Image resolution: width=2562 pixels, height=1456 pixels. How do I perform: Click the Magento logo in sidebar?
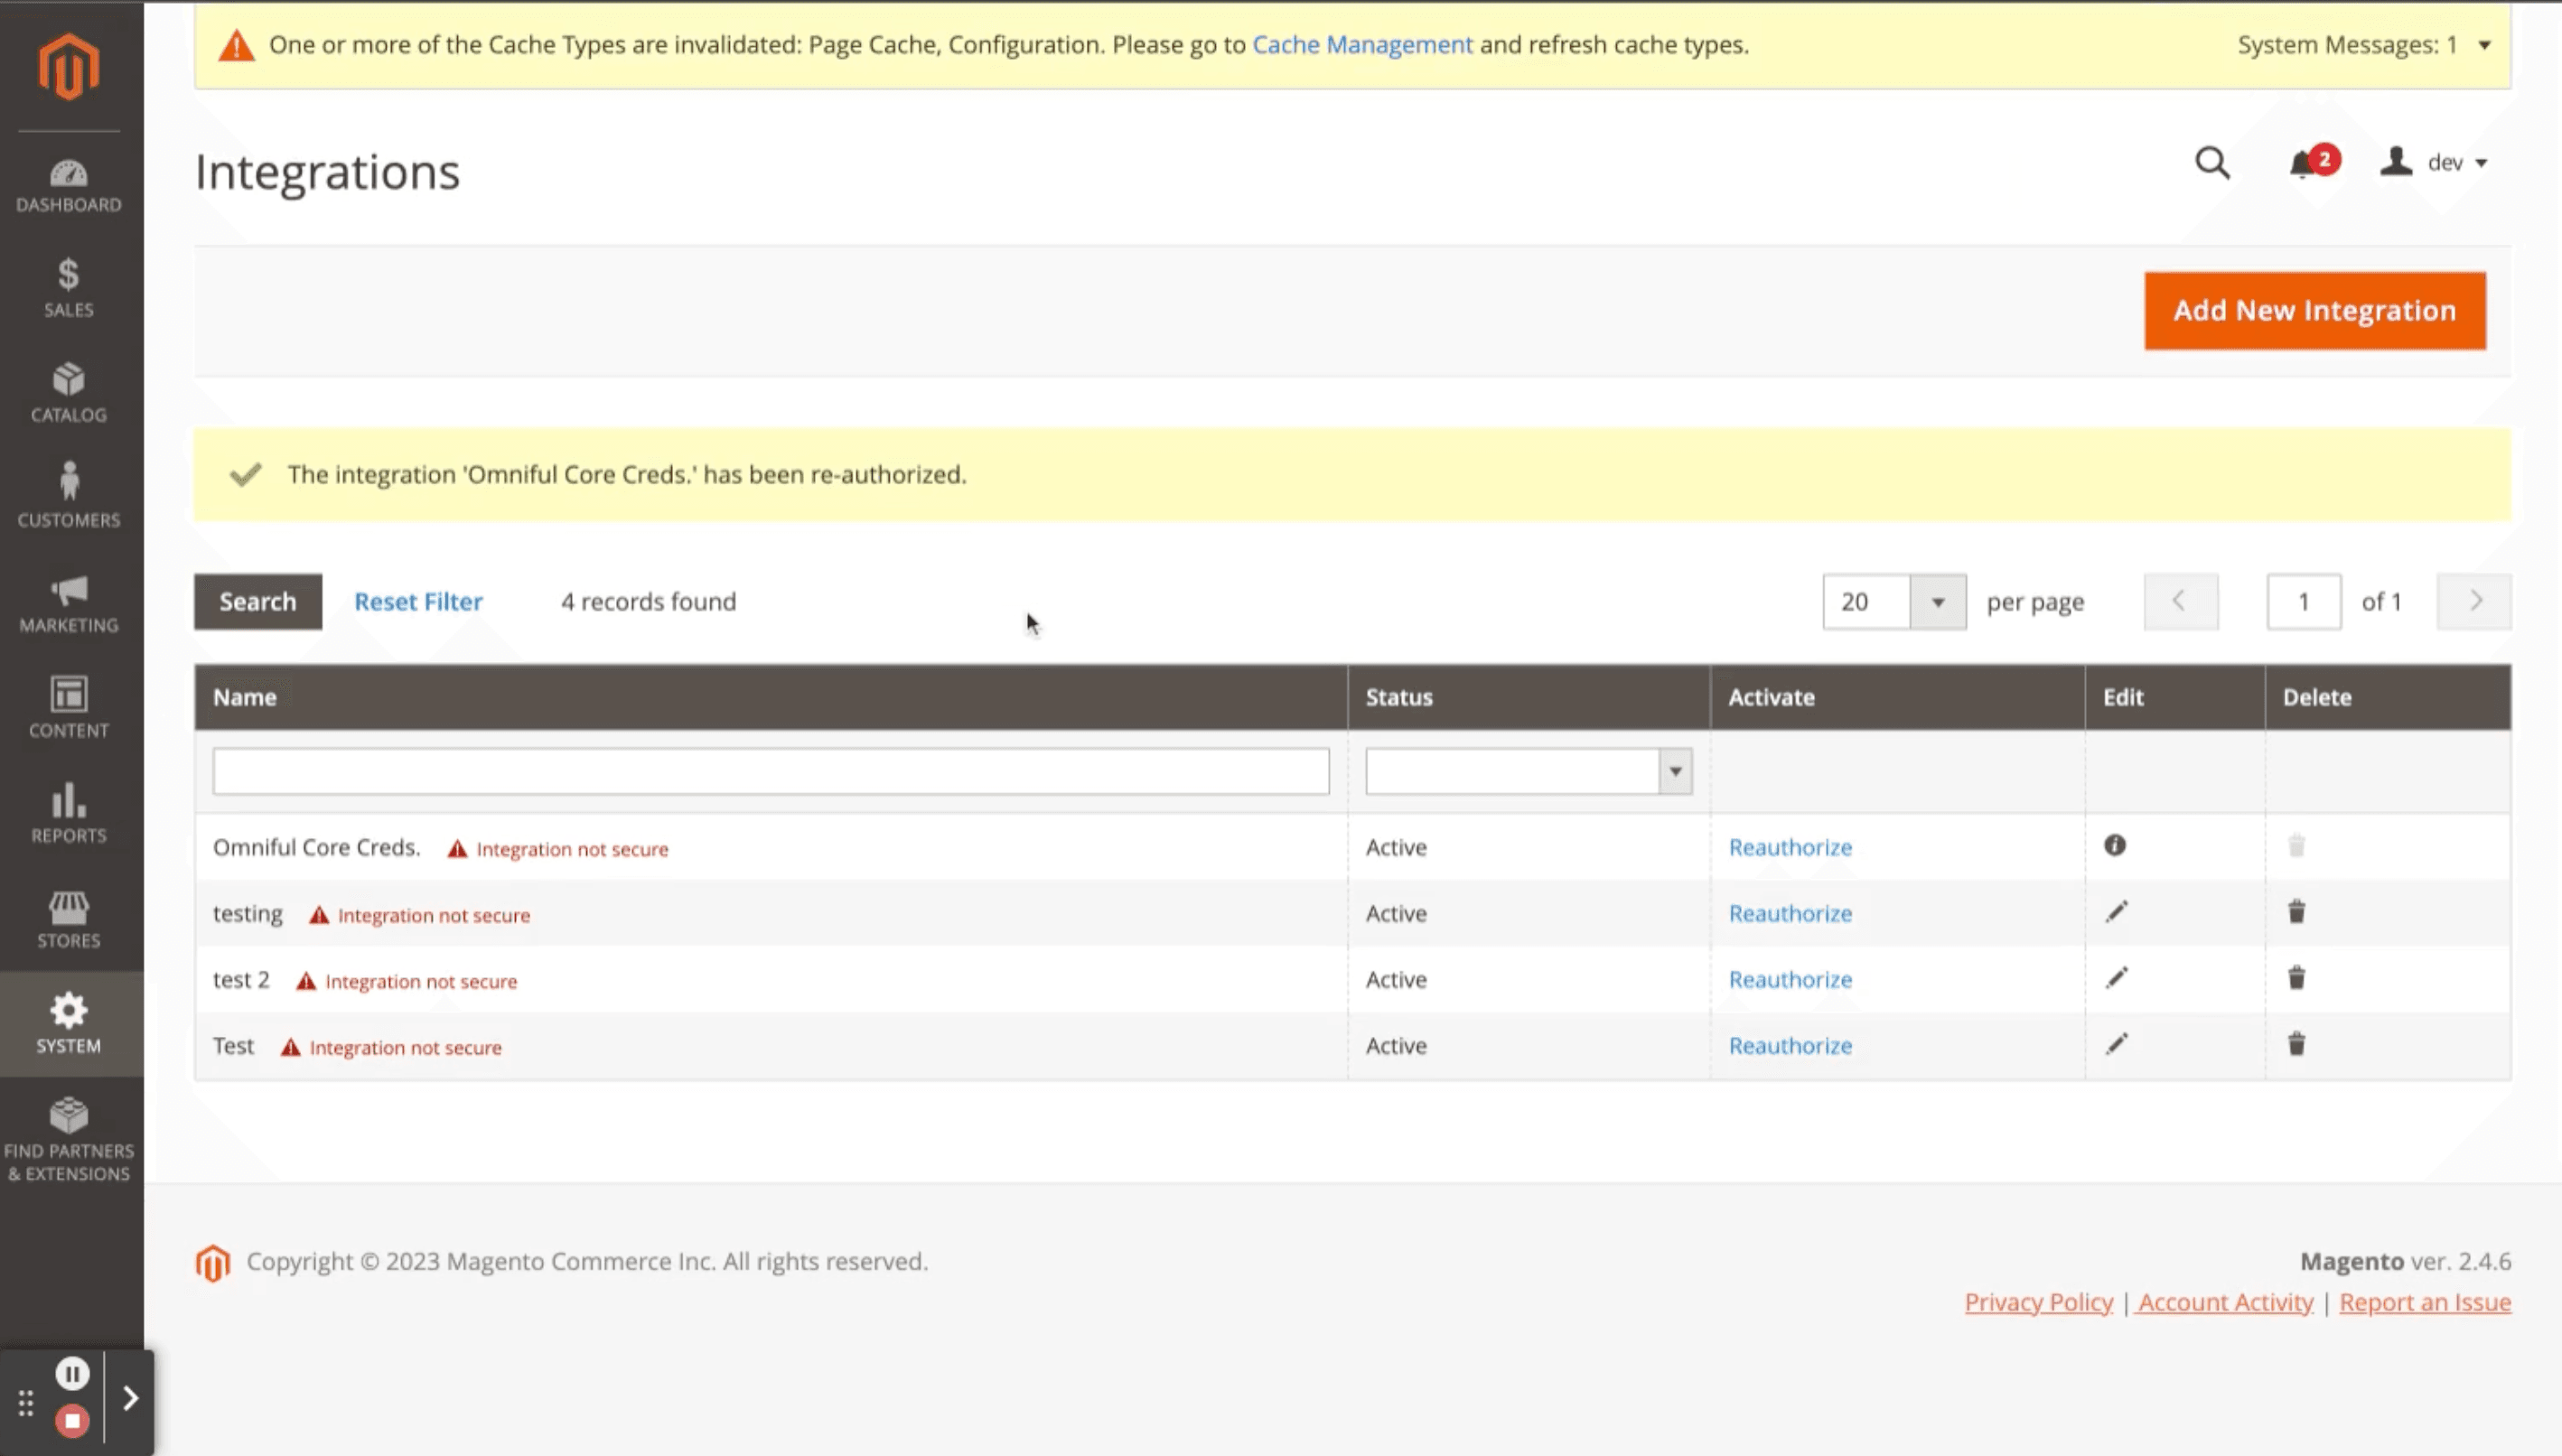(x=69, y=67)
